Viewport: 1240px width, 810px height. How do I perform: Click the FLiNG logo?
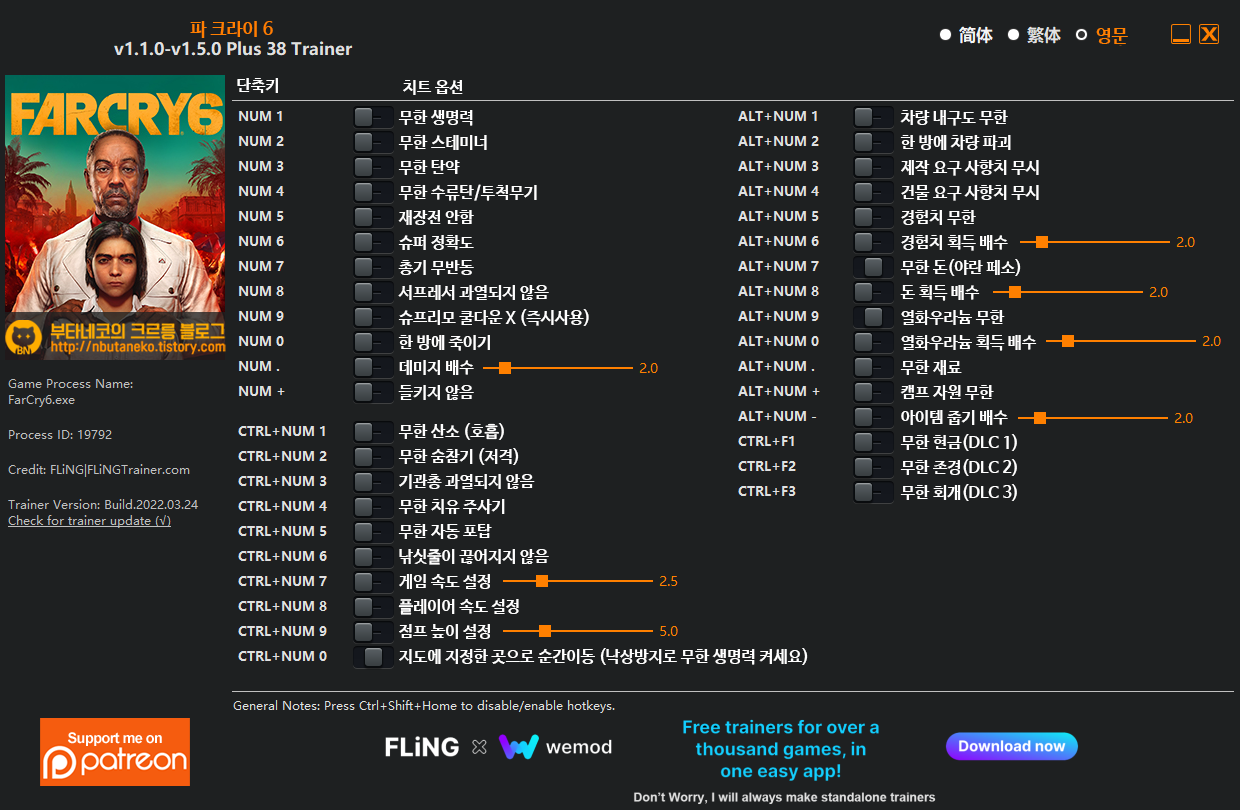[422, 747]
